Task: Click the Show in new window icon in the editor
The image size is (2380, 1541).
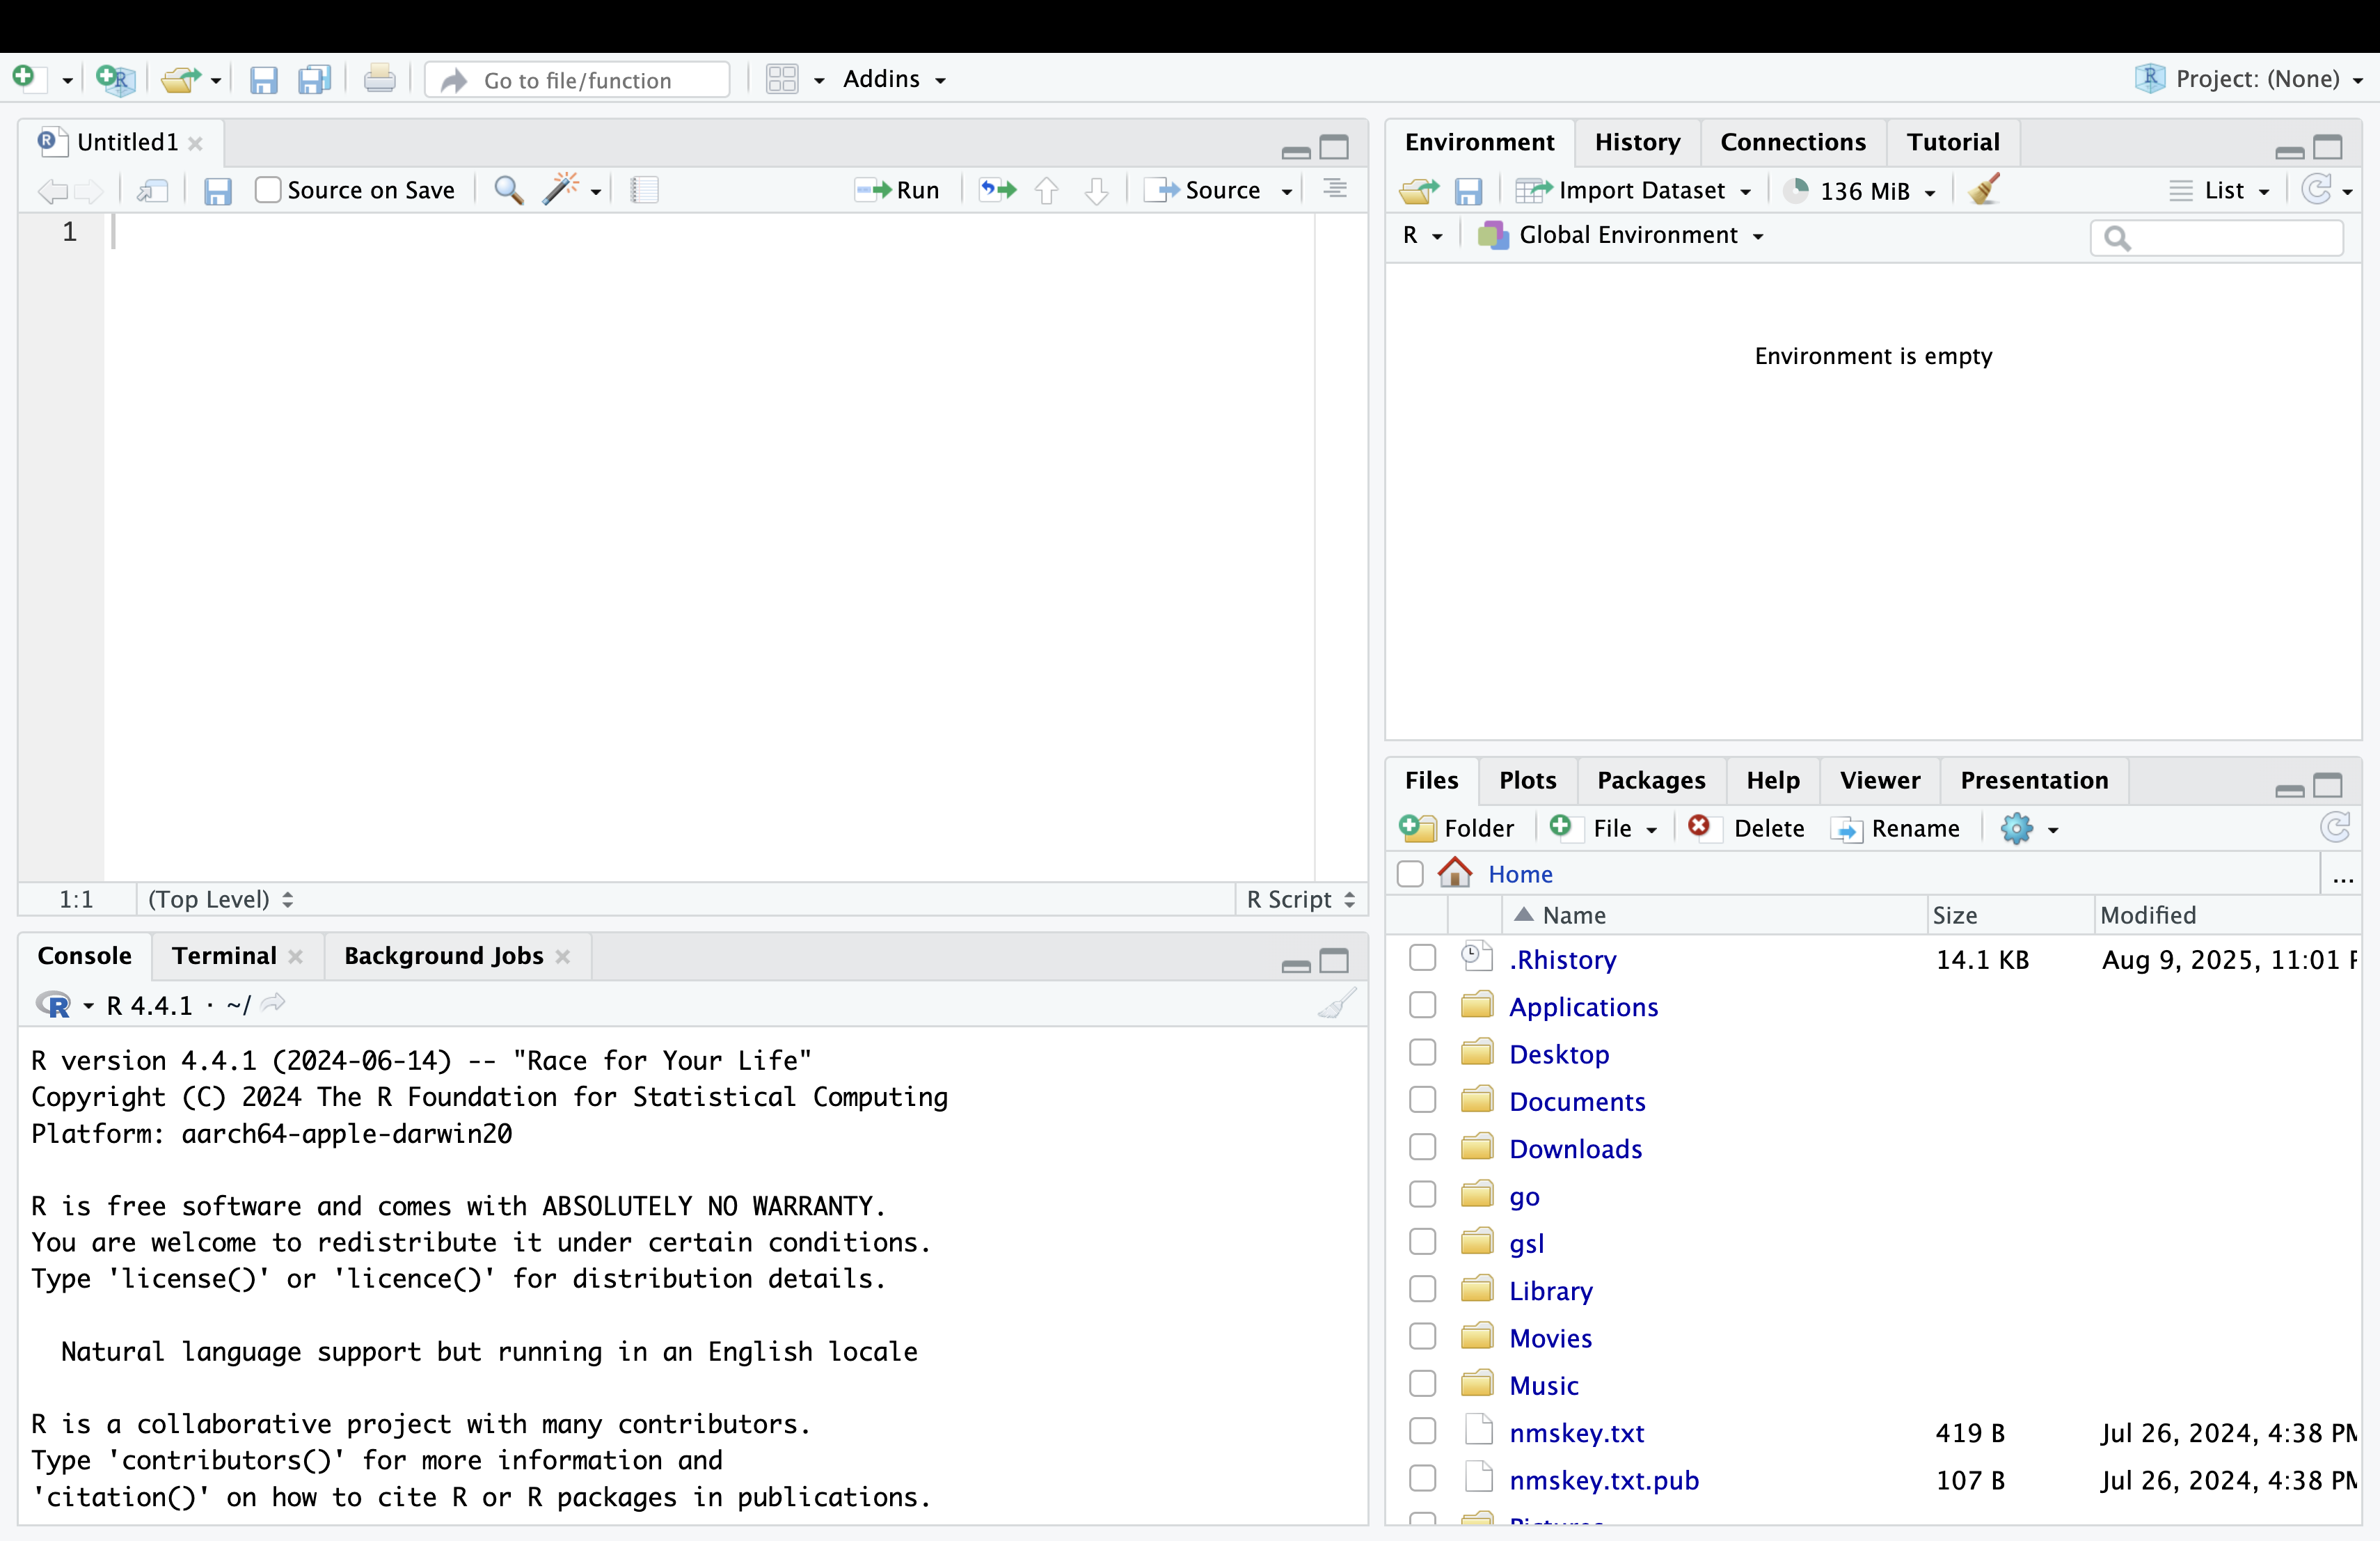Action: coord(153,190)
